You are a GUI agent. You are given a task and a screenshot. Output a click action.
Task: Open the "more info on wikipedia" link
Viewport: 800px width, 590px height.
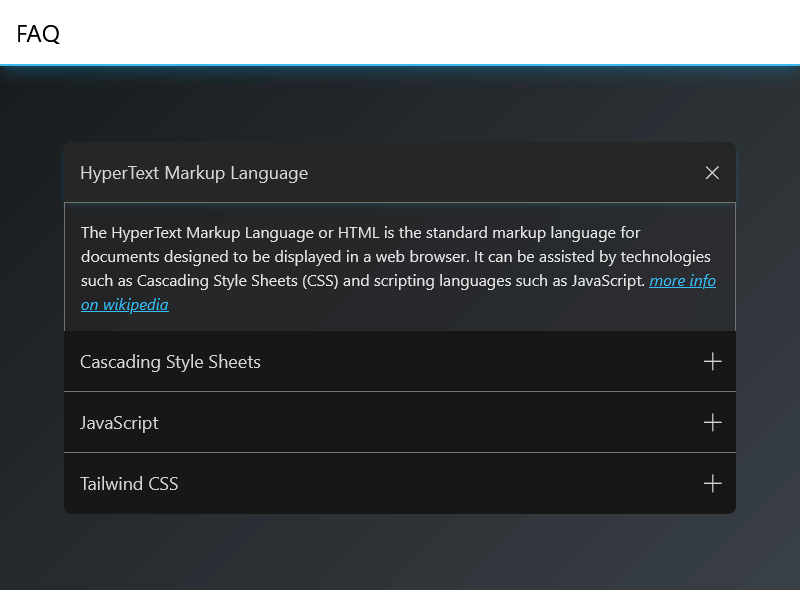click(682, 281)
